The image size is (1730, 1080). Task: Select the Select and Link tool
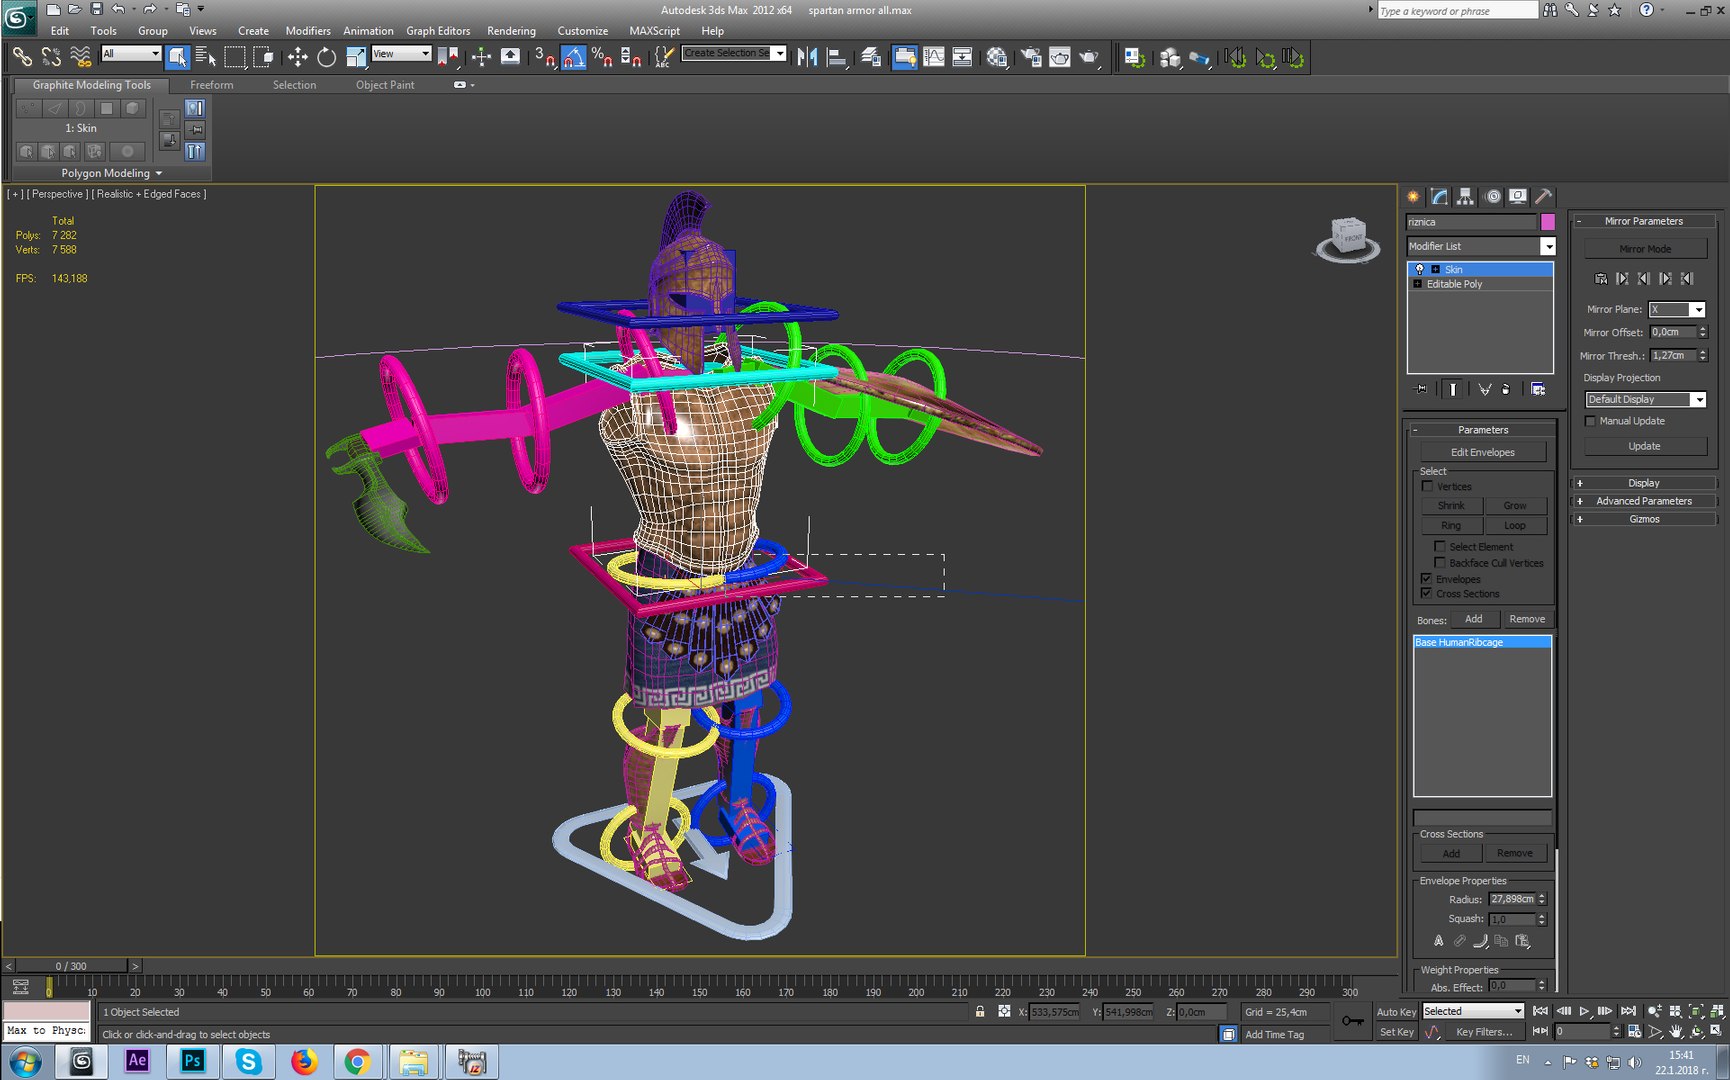tap(22, 57)
